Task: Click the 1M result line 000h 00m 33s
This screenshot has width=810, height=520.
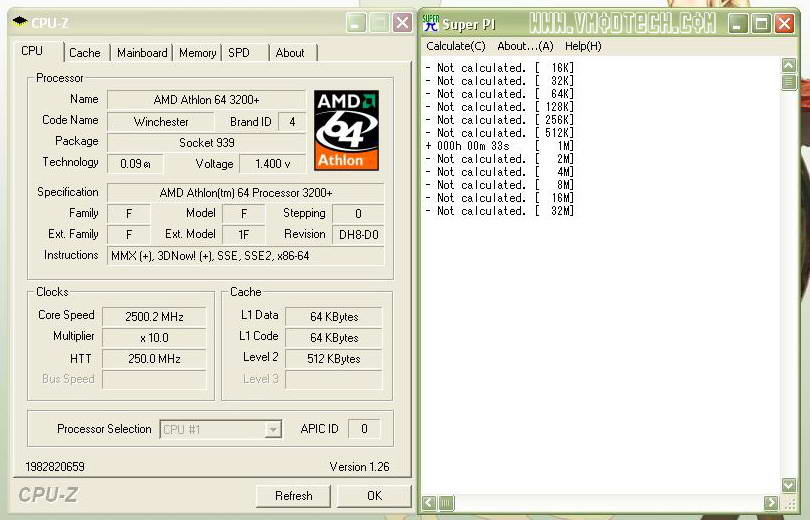Action: click(x=500, y=146)
